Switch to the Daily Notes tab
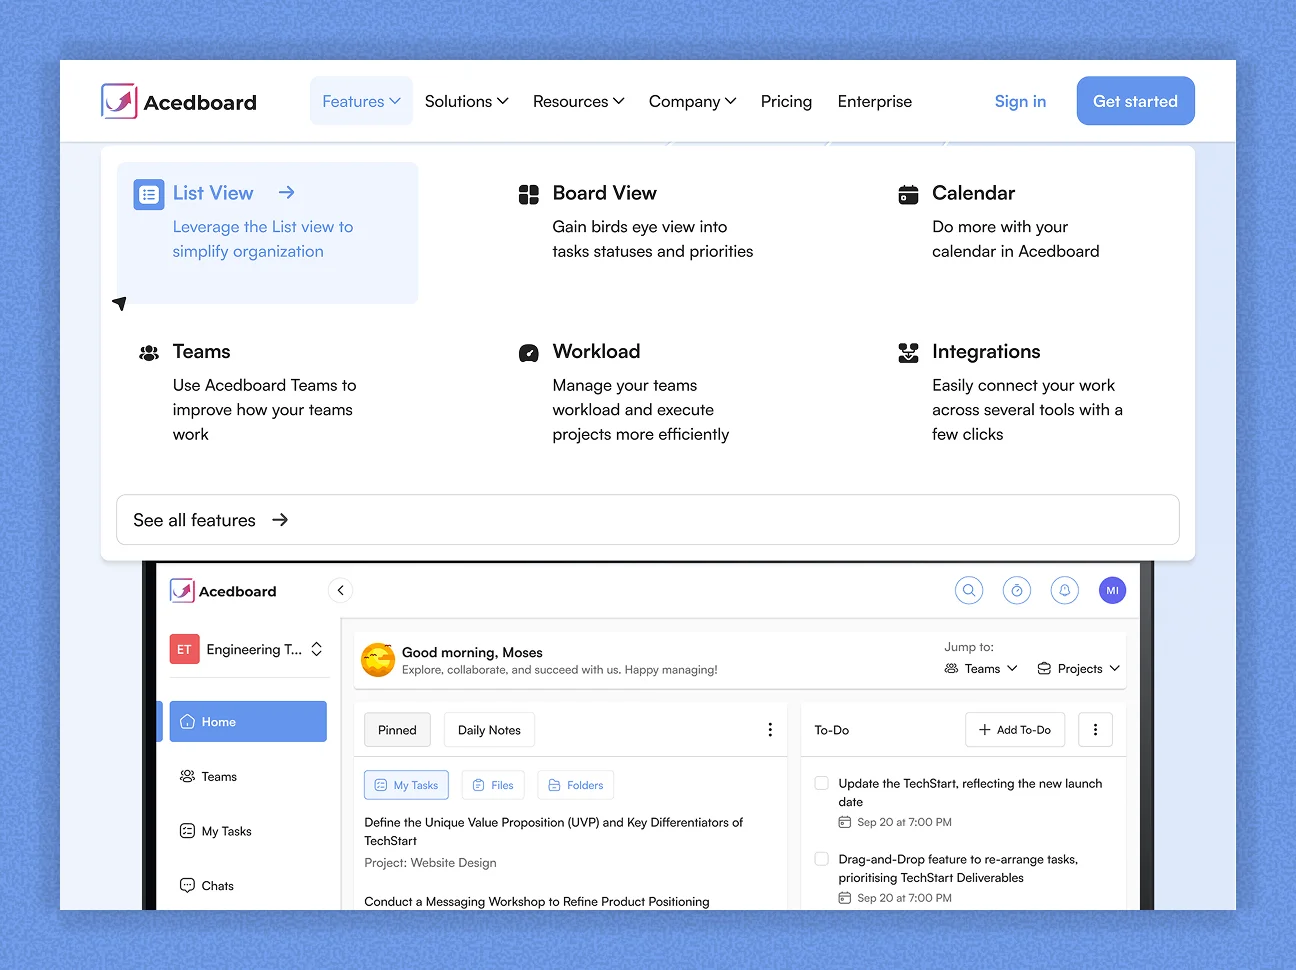This screenshot has height=970, width=1296. (489, 730)
